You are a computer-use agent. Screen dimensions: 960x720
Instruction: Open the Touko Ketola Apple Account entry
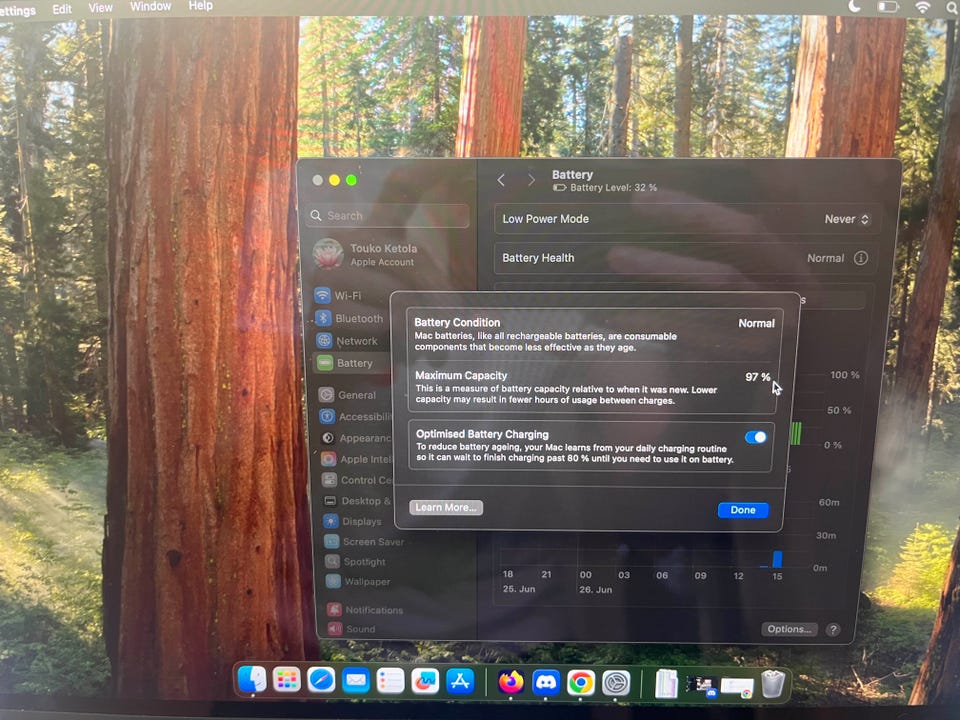(367, 254)
